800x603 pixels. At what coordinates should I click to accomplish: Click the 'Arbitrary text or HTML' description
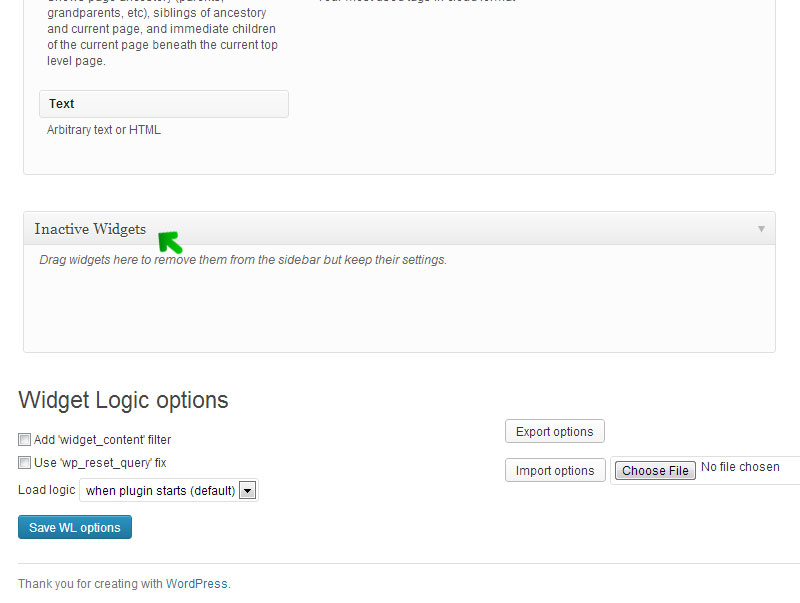point(104,130)
